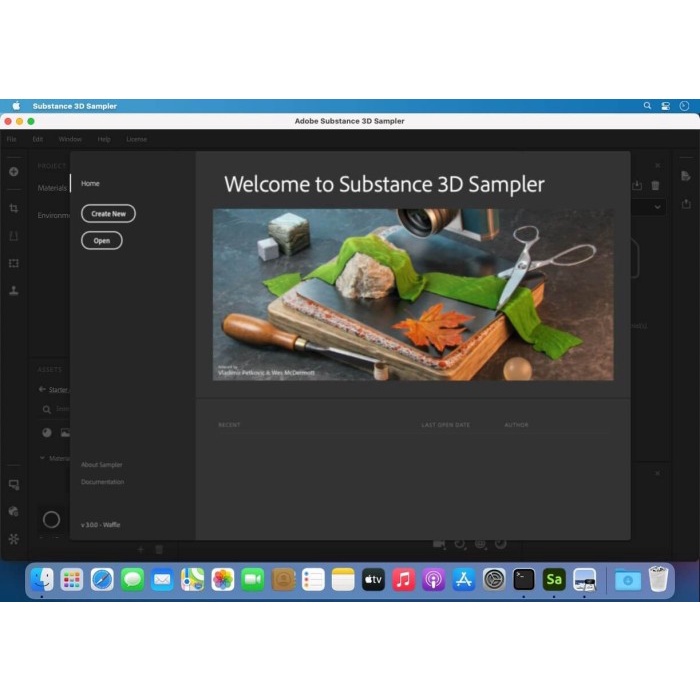
Task: Click the export document icon in right sidebar
Action: click(x=686, y=176)
